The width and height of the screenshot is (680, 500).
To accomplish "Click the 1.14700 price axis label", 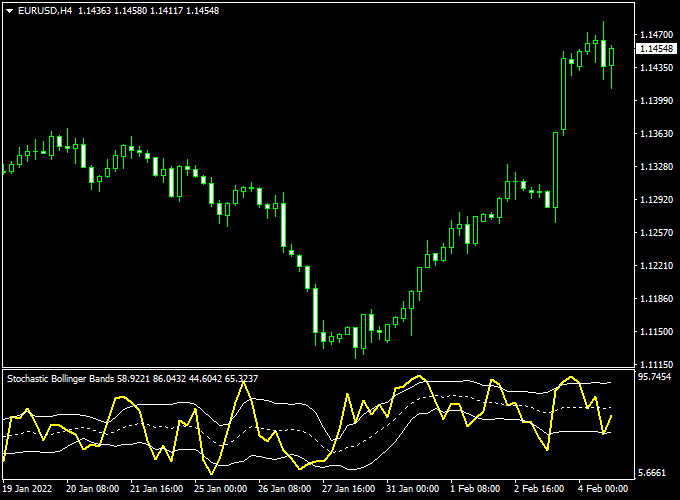I will tap(657, 35).
